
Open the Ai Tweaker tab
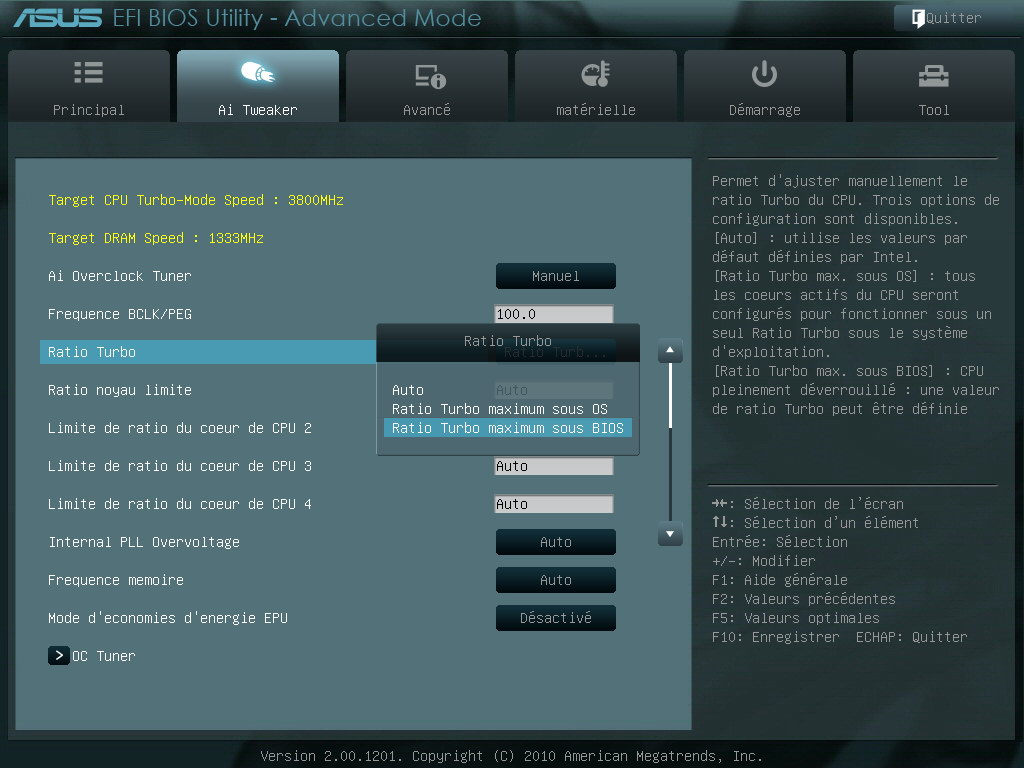click(258, 86)
